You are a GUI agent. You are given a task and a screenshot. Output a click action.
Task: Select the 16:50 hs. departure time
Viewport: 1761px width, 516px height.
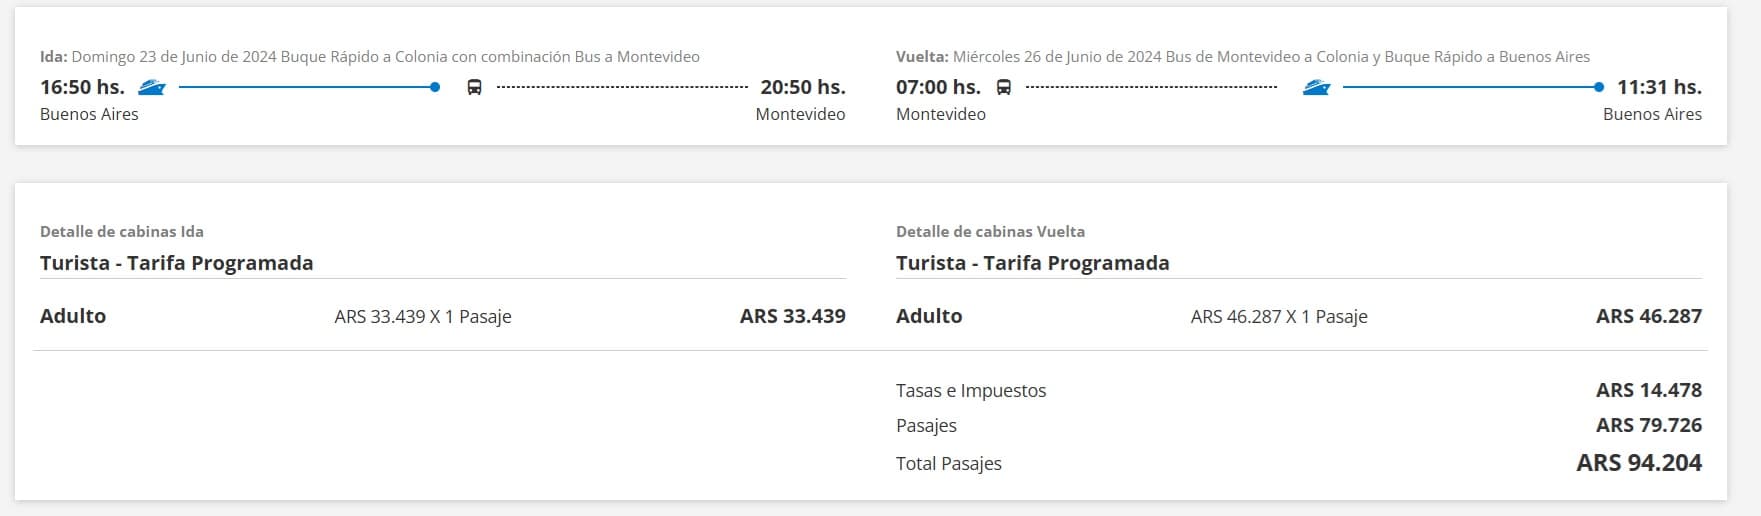tap(82, 87)
